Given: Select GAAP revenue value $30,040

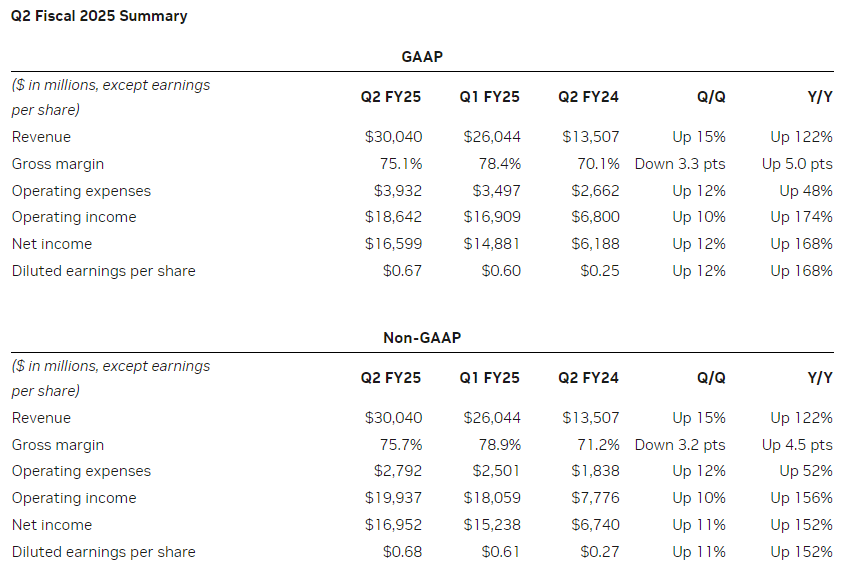Looking at the screenshot, I should coord(393,137).
